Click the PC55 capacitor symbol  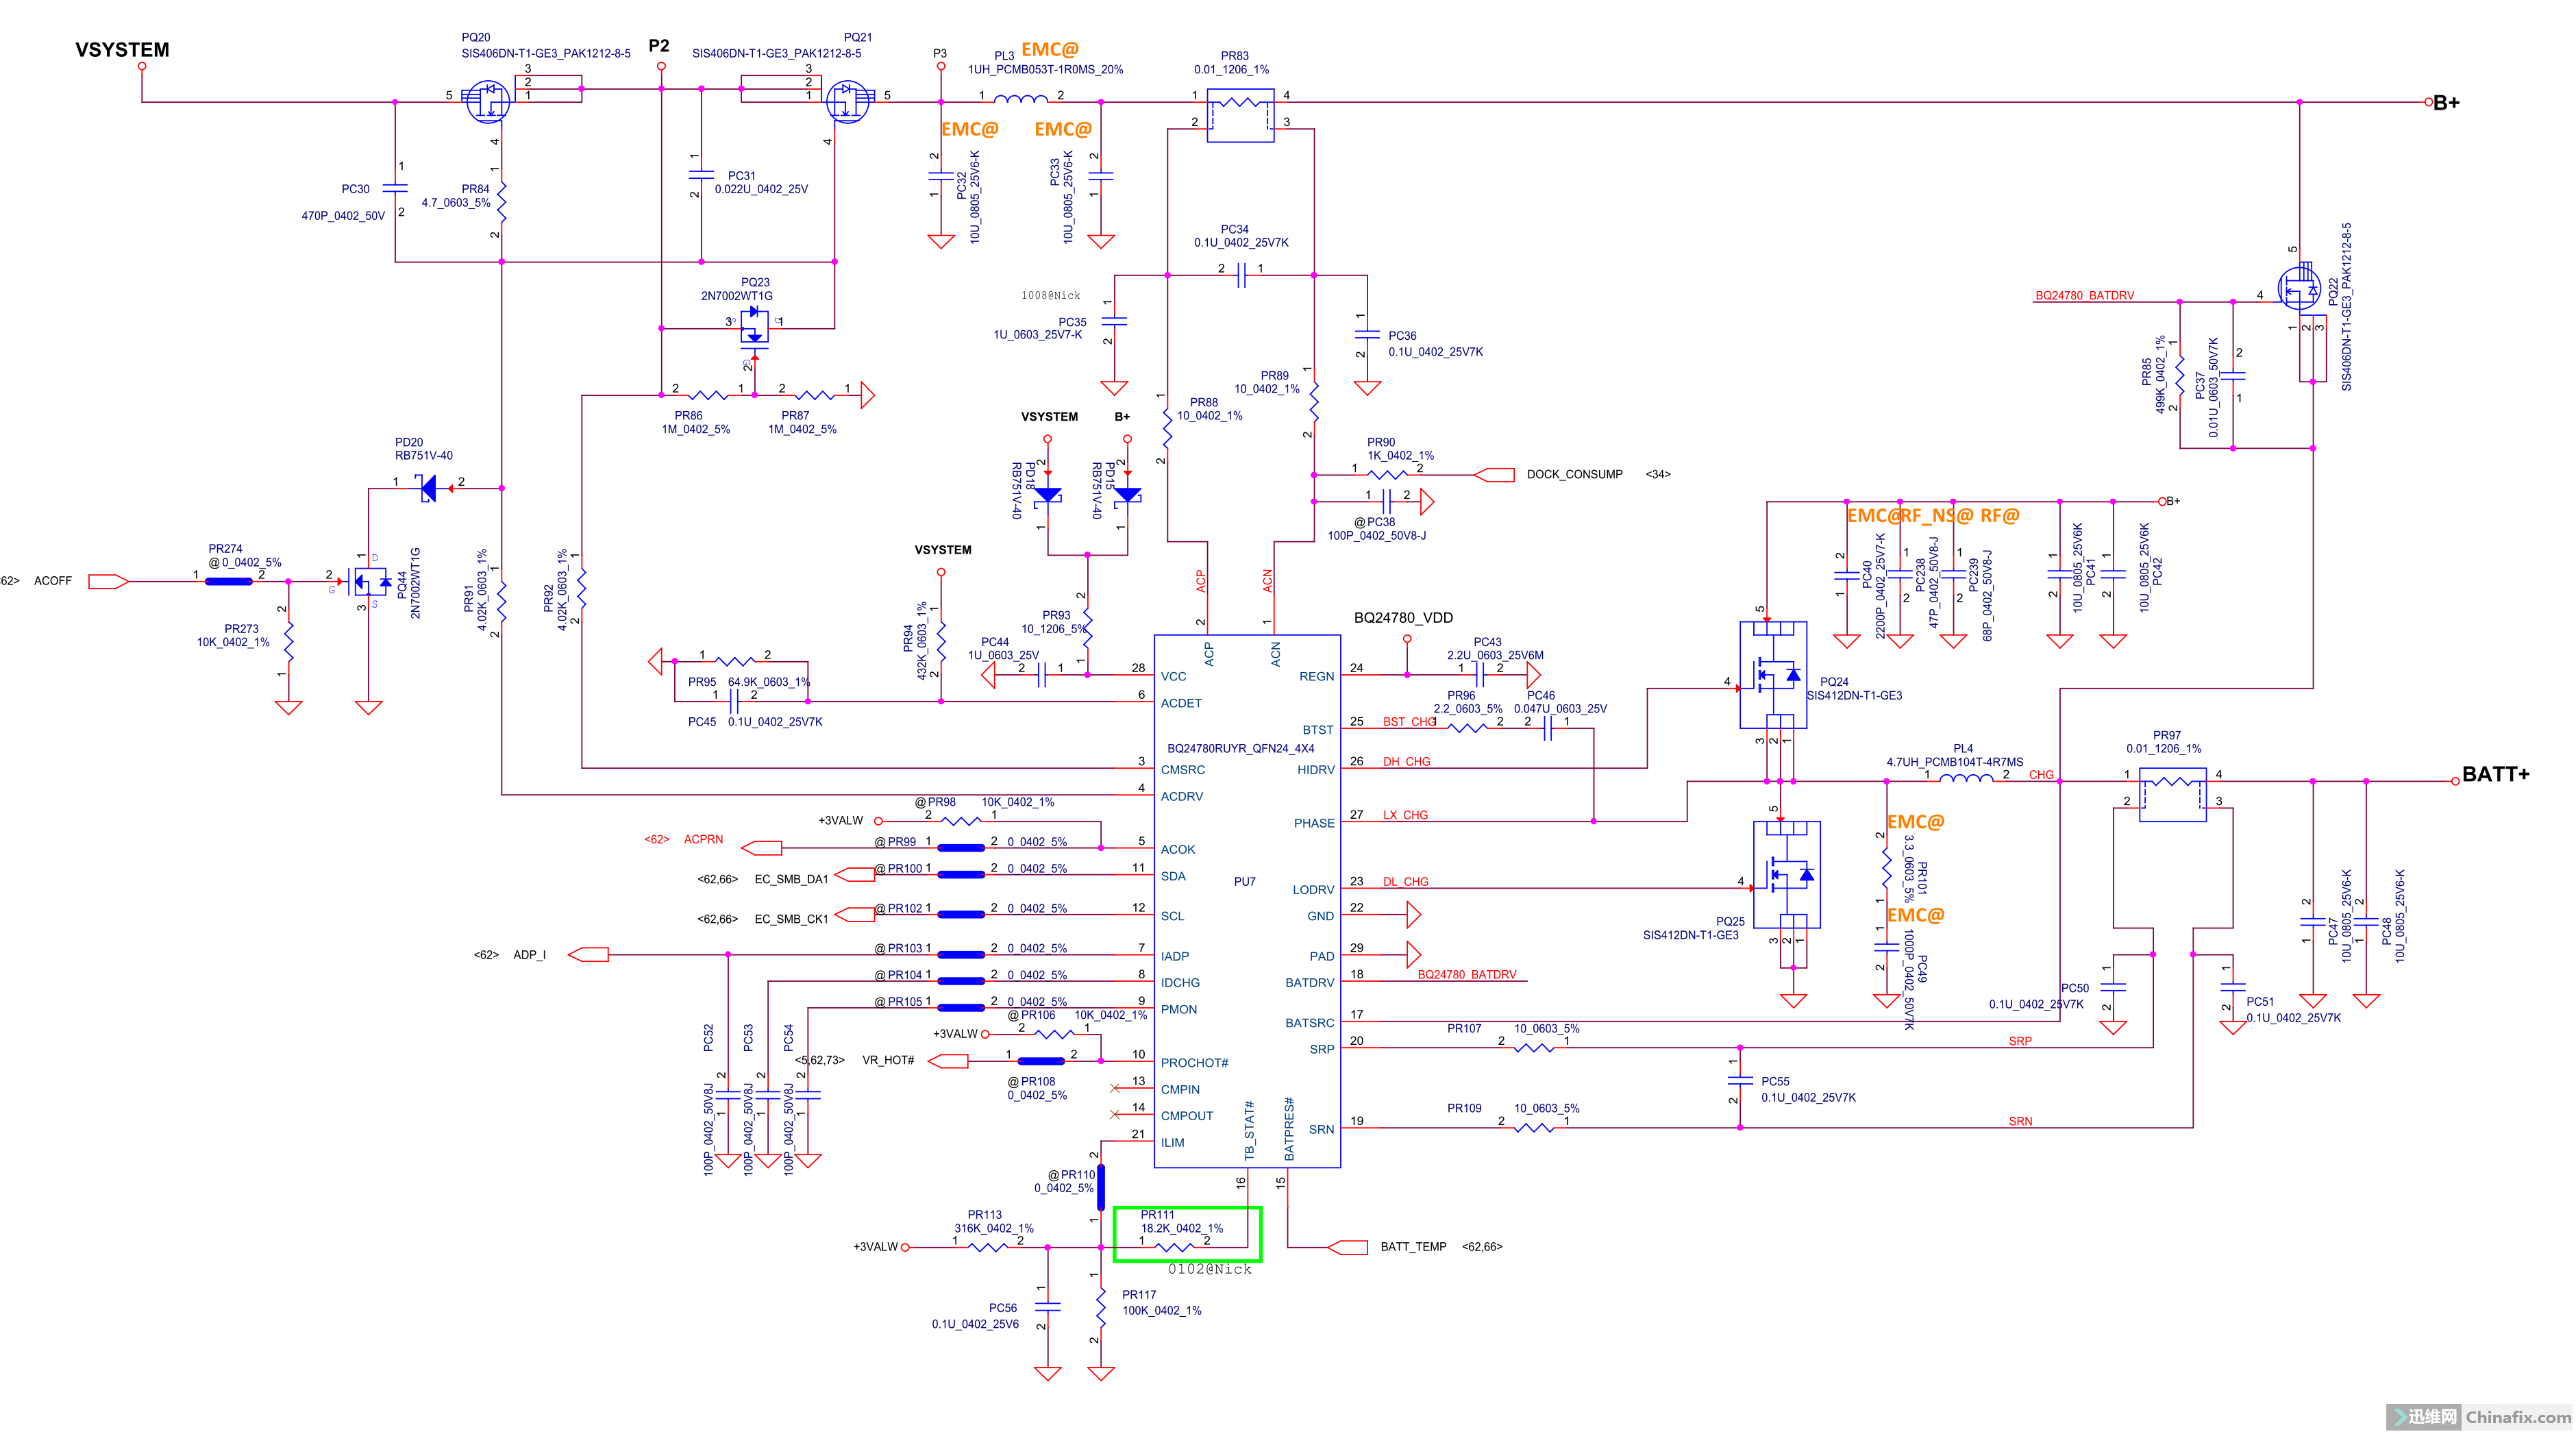click(x=1740, y=1080)
